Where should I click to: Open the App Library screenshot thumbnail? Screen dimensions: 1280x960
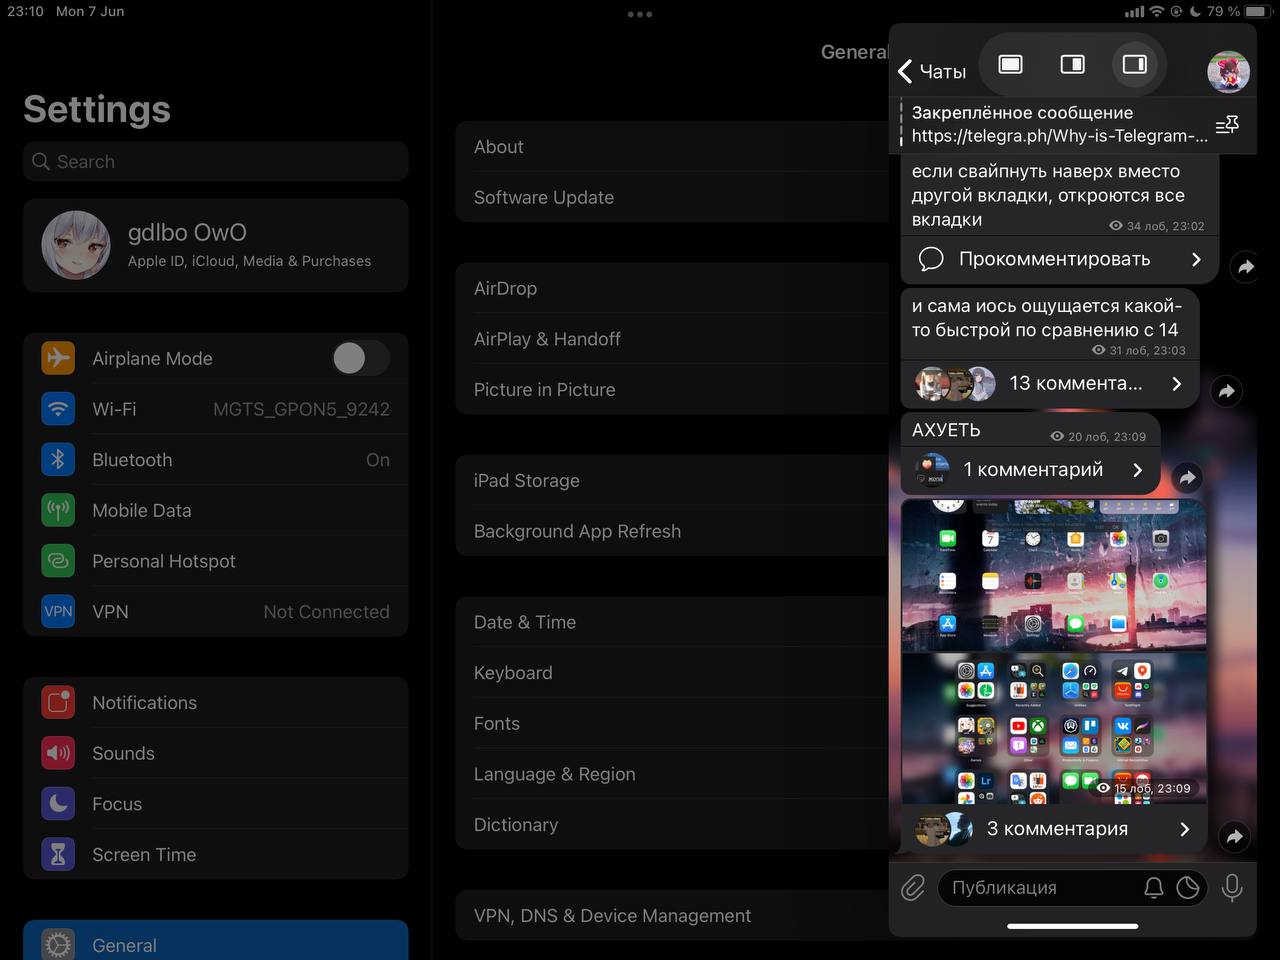[x=1054, y=728]
